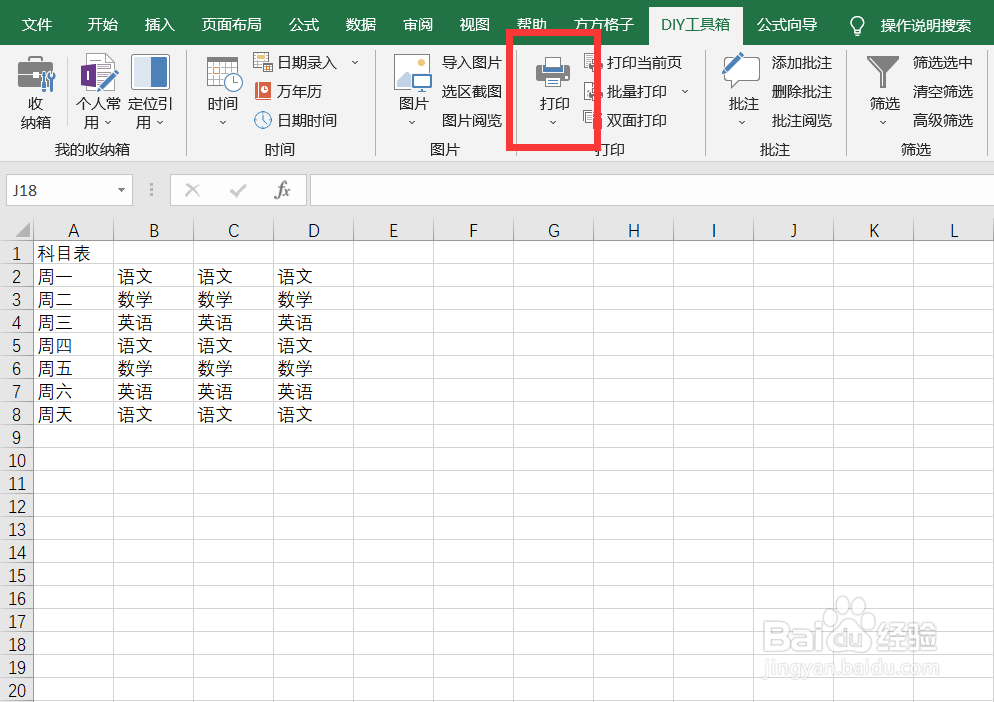Click the 定位引用 icon
Screen dimensions: 994x702
(x=150, y=72)
